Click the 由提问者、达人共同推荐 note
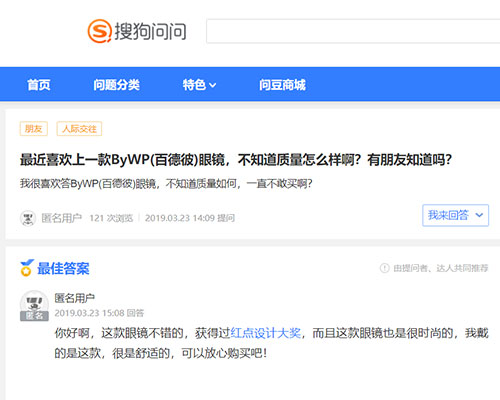Image resolution: width=500 pixels, height=400 pixels. (441, 268)
